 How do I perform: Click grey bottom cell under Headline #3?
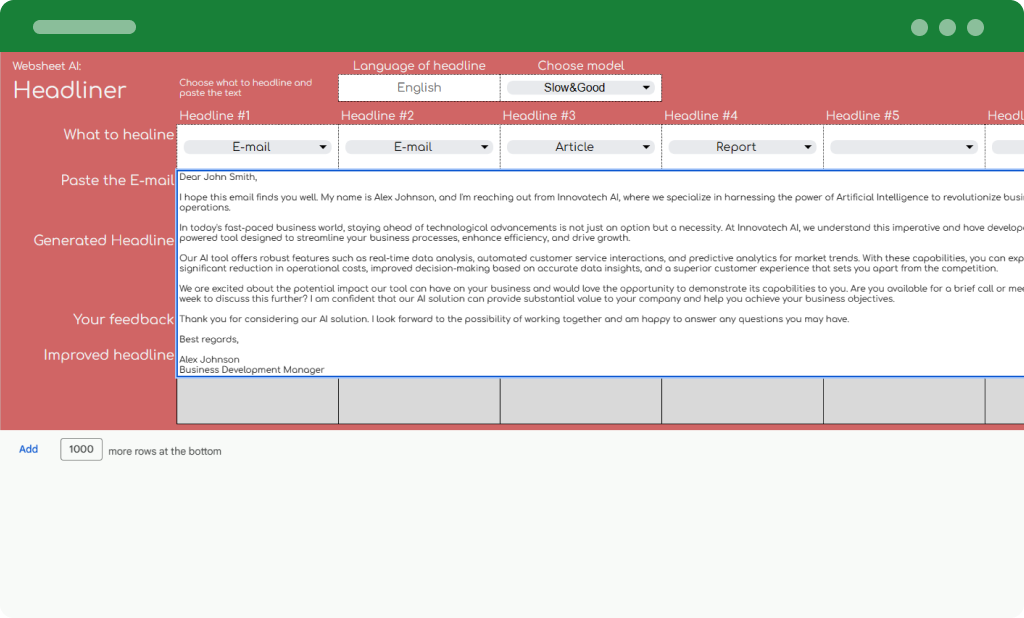tap(581, 401)
